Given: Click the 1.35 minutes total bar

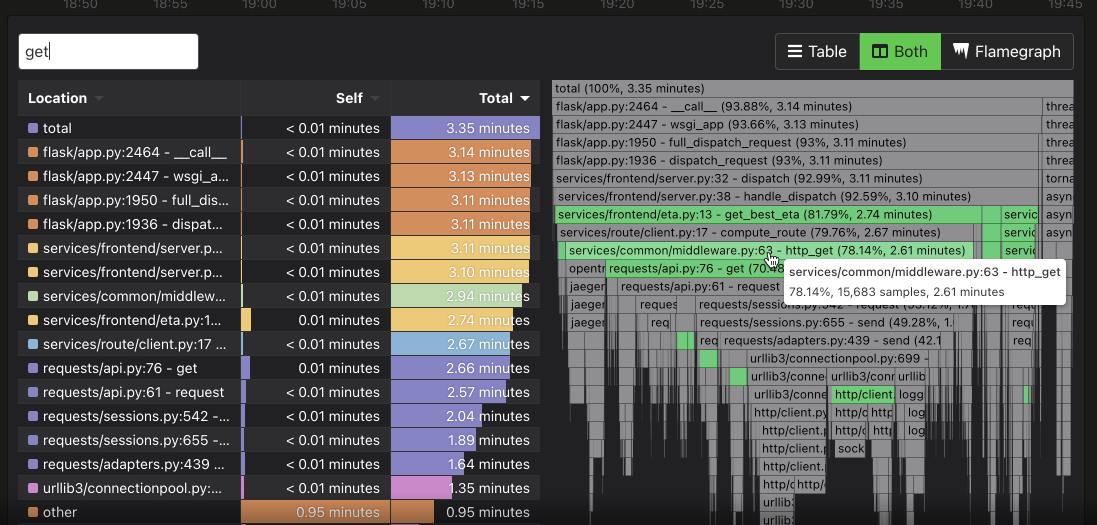Looking at the screenshot, I should pos(421,488).
